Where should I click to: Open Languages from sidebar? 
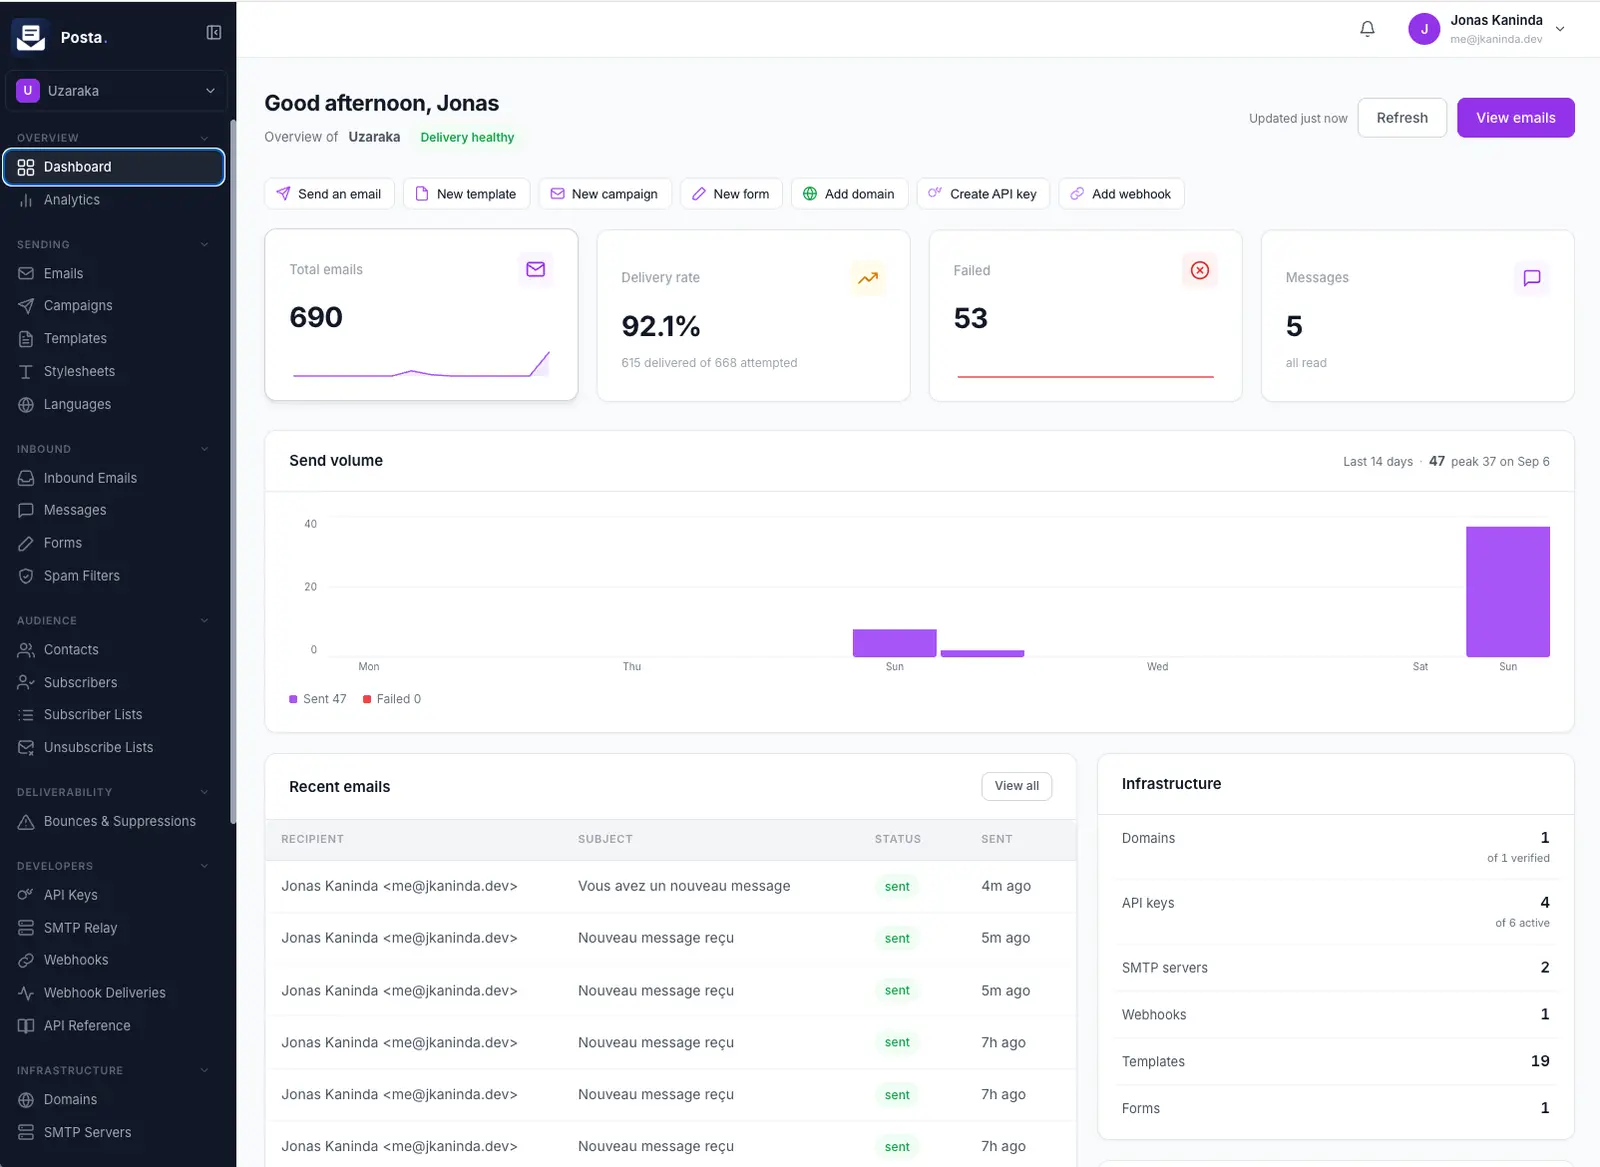(x=113, y=405)
